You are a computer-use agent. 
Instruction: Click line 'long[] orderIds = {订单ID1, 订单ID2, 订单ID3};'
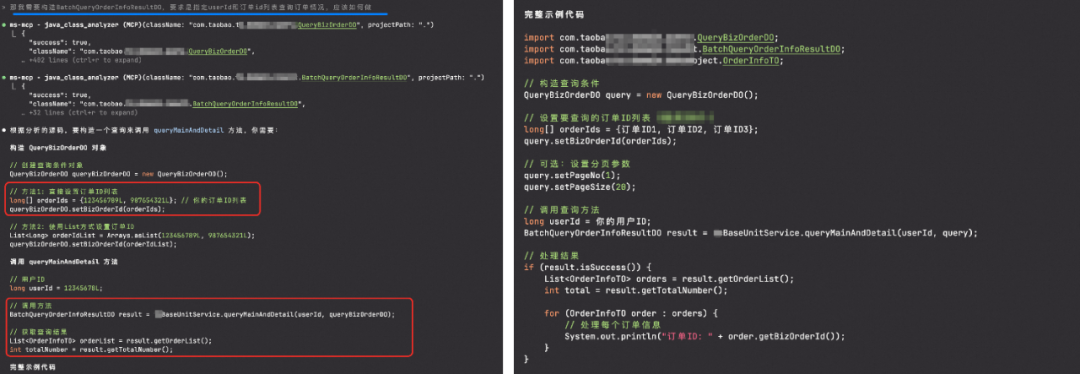(641, 129)
